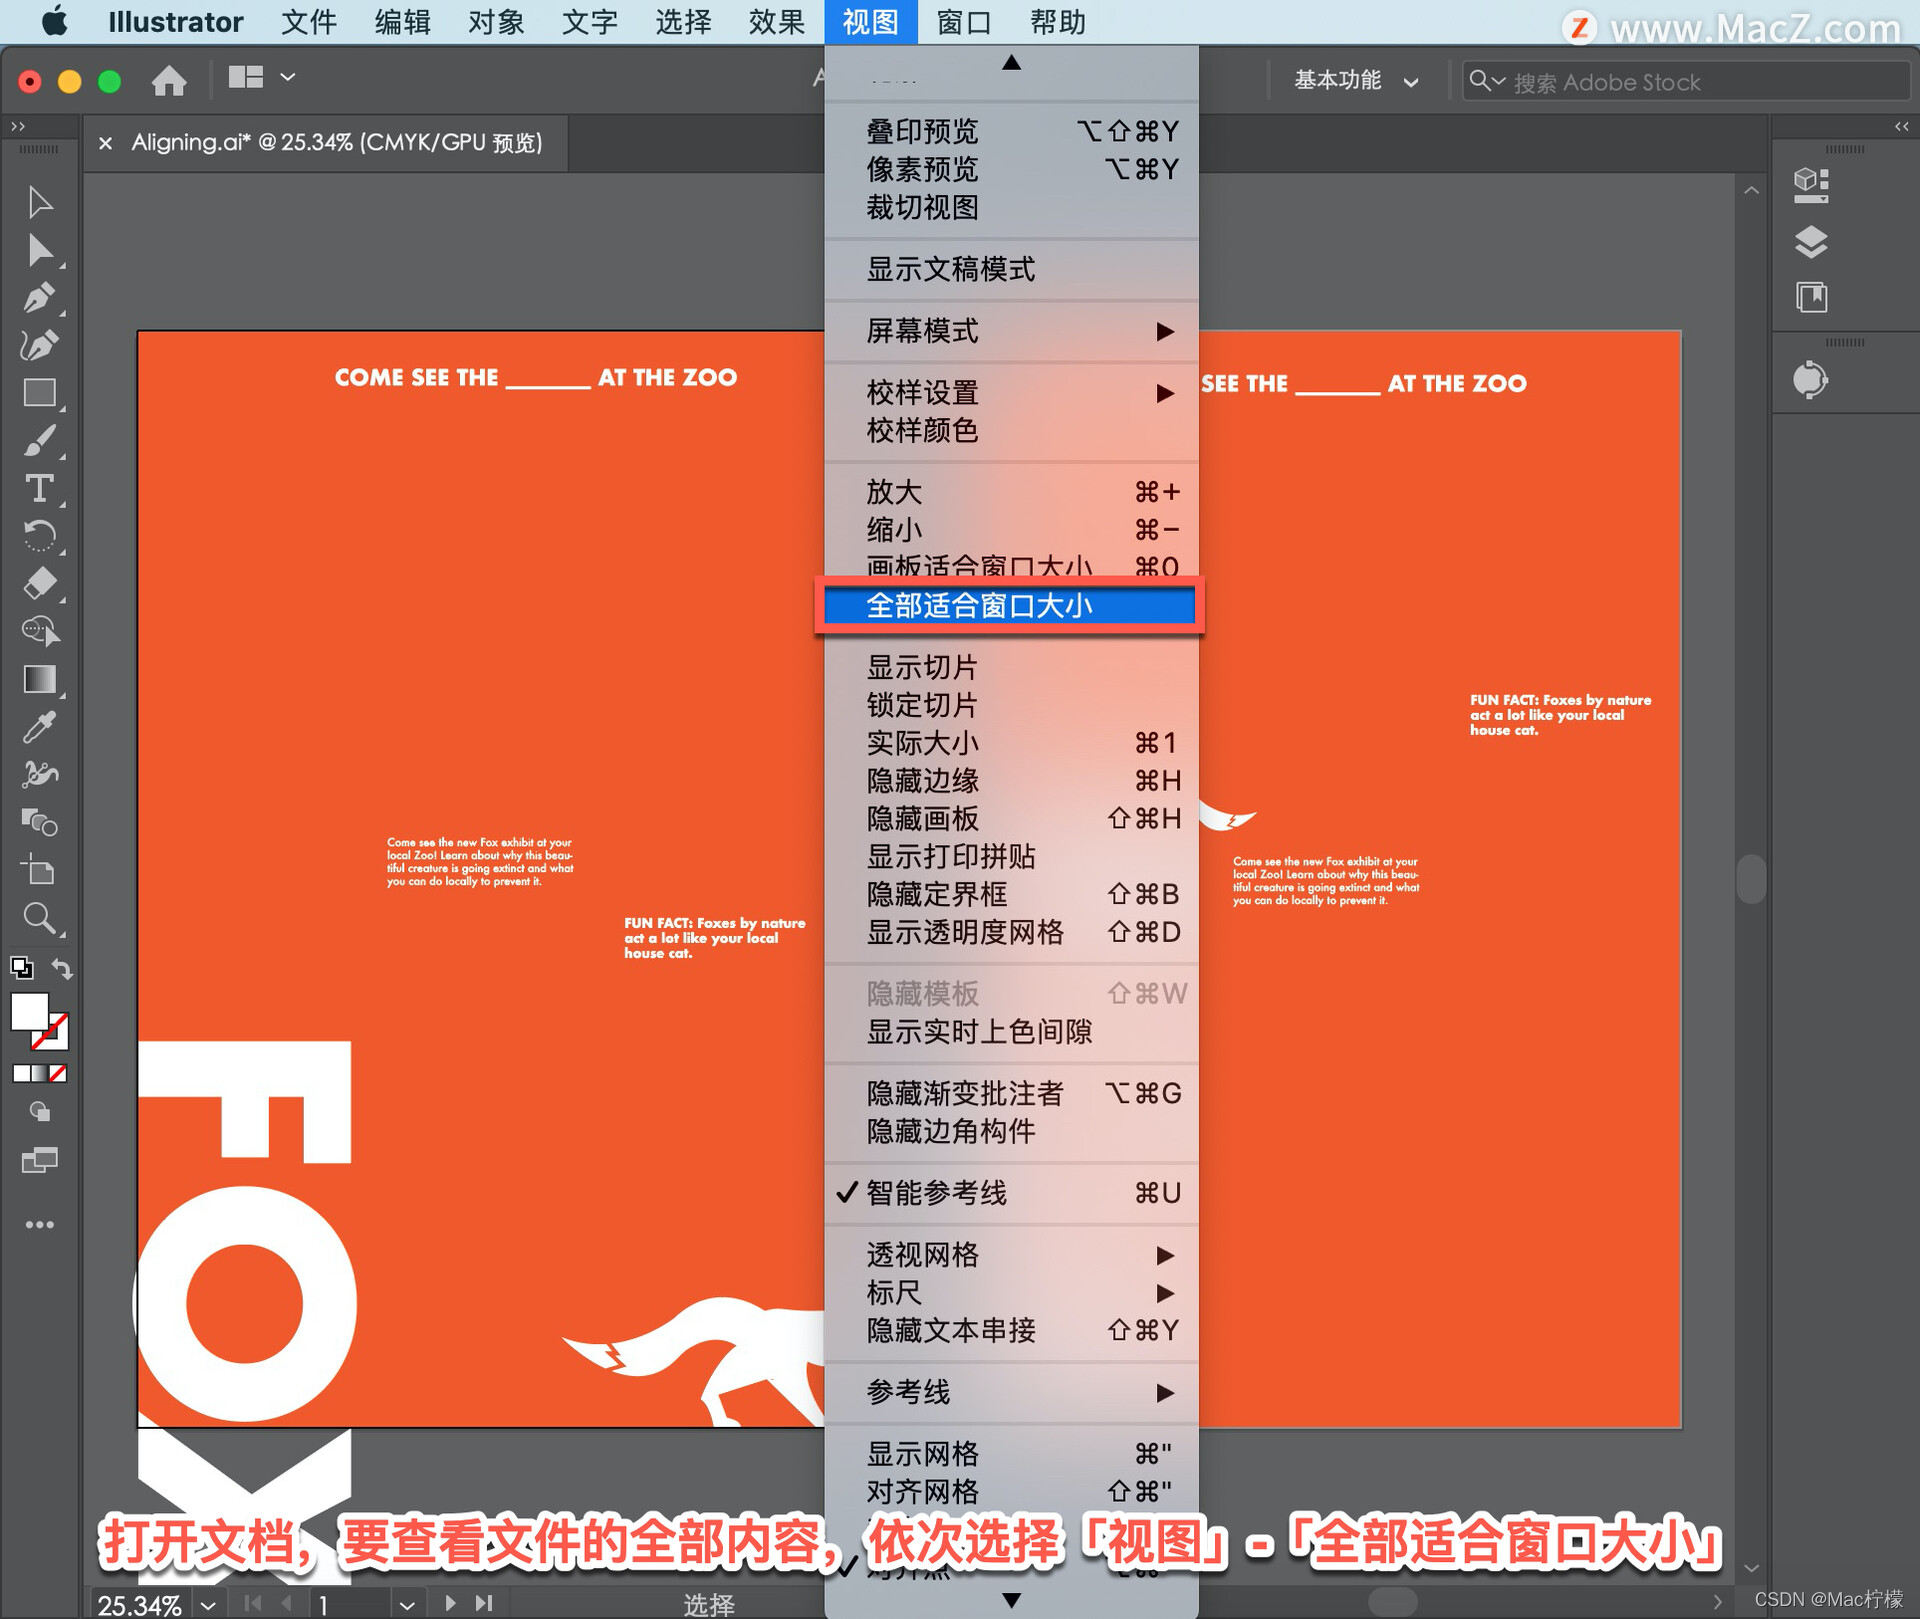This screenshot has width=1920, height=1619.
Task: Select the Pen tool
Action: [x=38, y=298]
